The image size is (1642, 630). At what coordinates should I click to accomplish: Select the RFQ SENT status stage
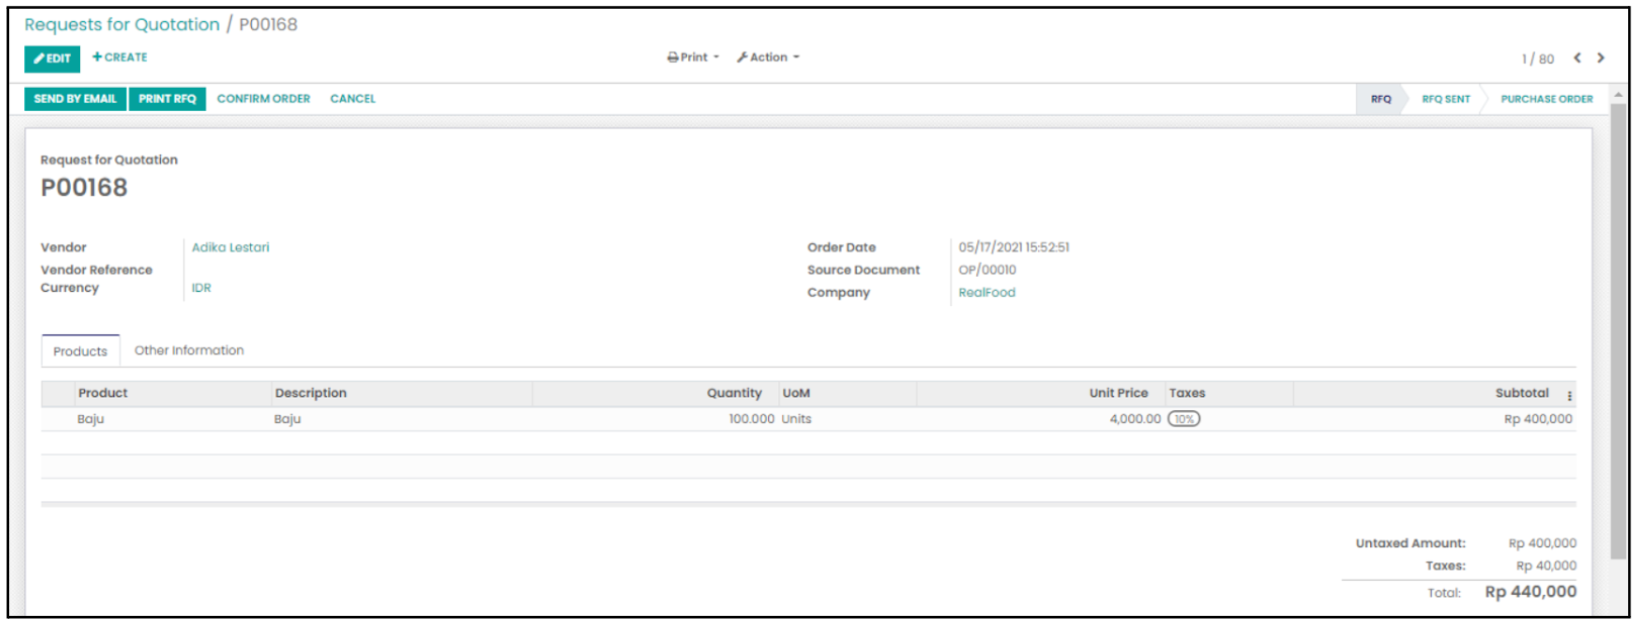coord(1446,99)
